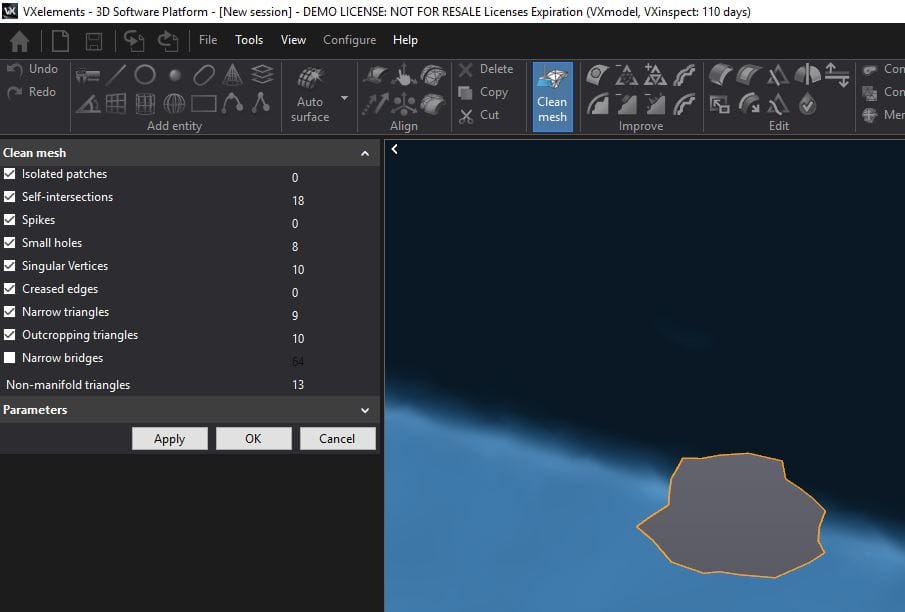The height and width of the screenshot is (612, 905).
Task: Click the Flip normals arrows icon in Edit
Action: coord(837,75)
